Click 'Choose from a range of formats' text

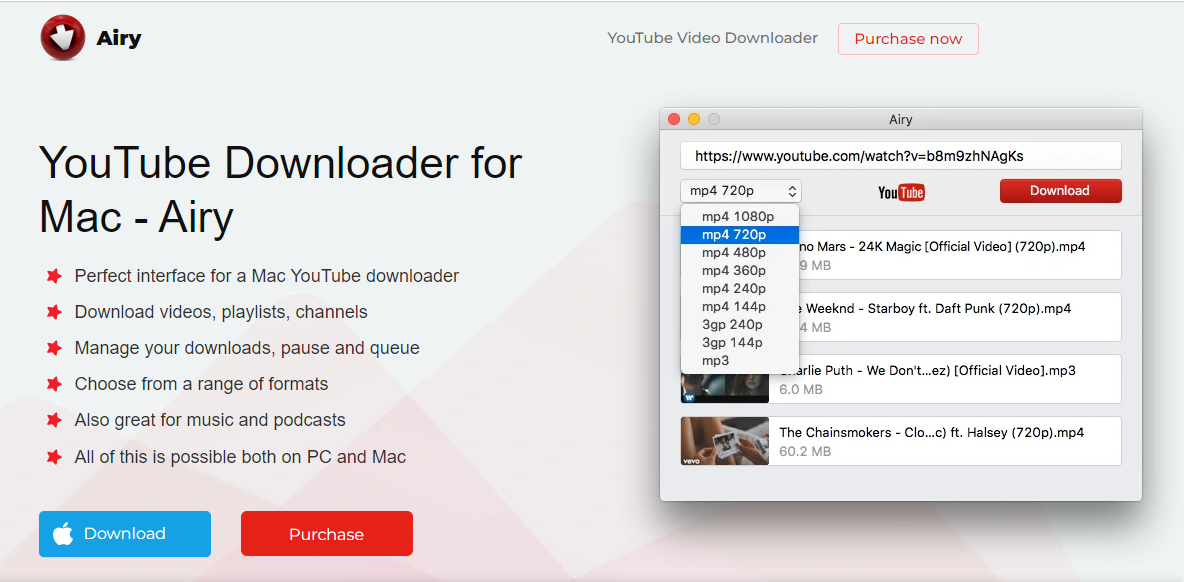(x=202, y=384)
